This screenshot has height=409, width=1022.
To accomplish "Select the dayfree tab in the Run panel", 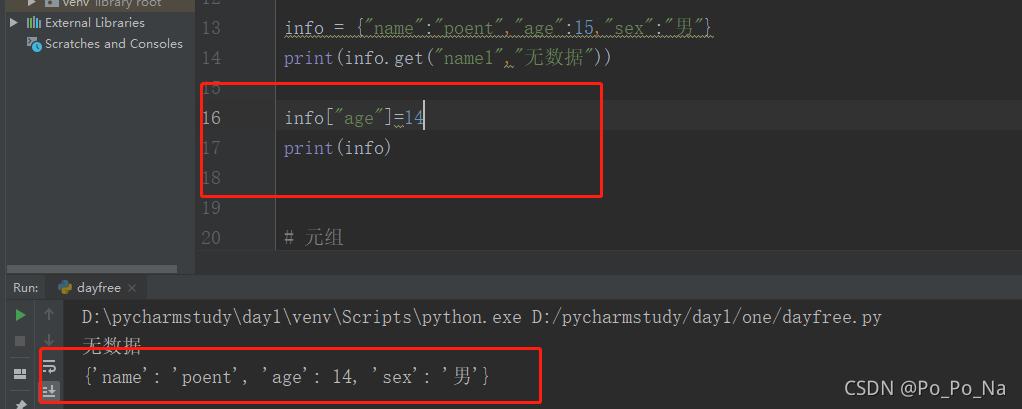I will [97, 288].
